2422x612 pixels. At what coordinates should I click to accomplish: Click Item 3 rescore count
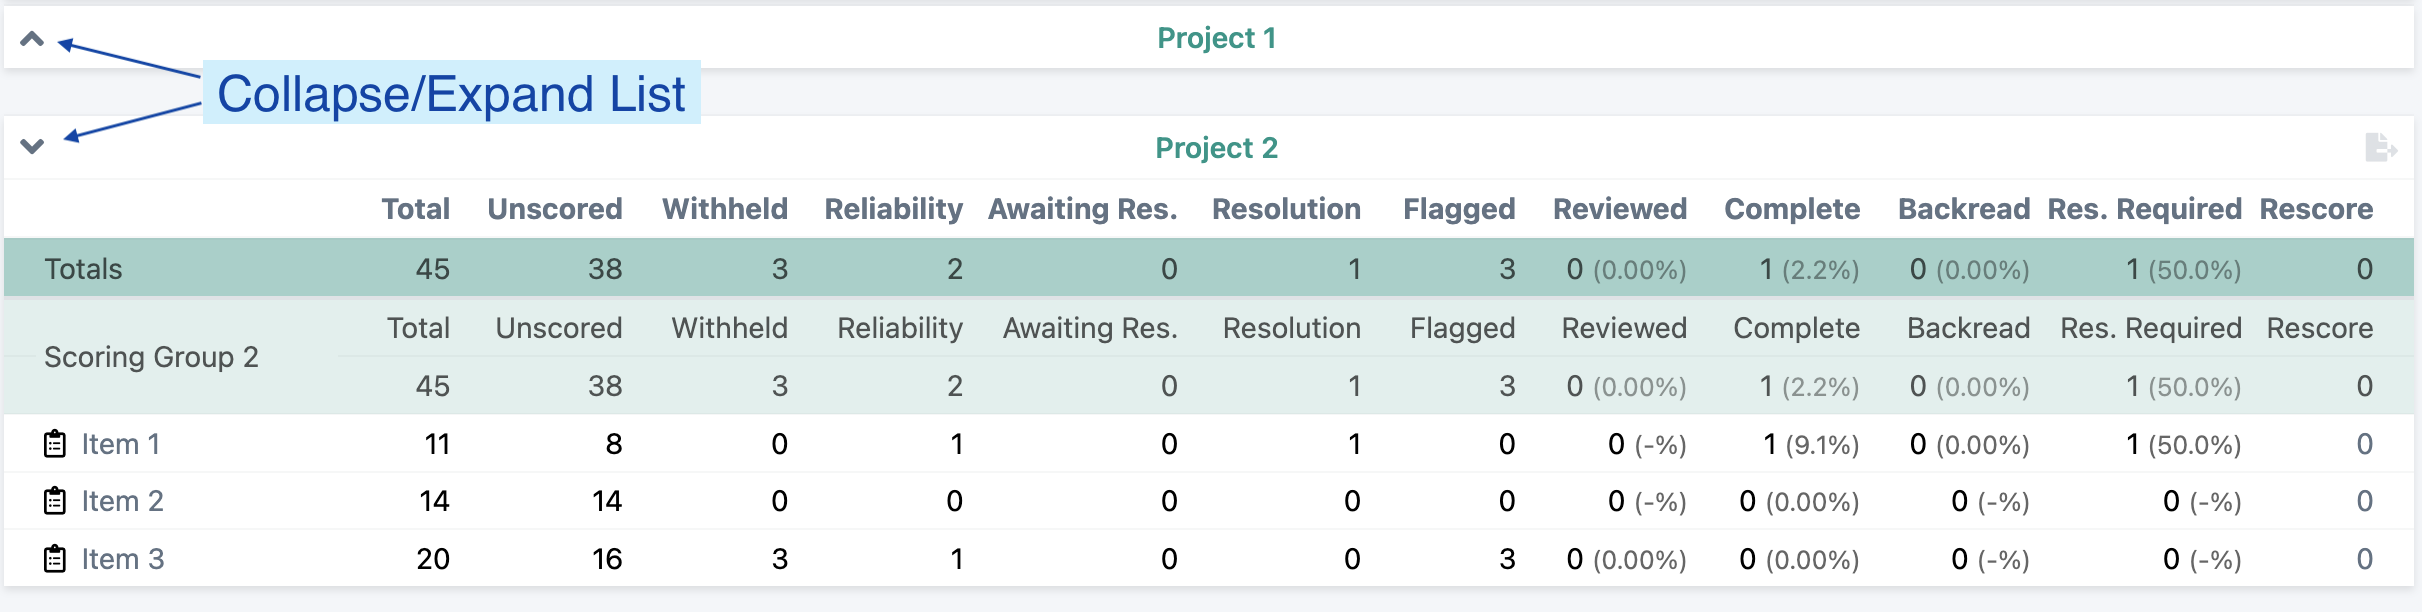point(2364,559)
